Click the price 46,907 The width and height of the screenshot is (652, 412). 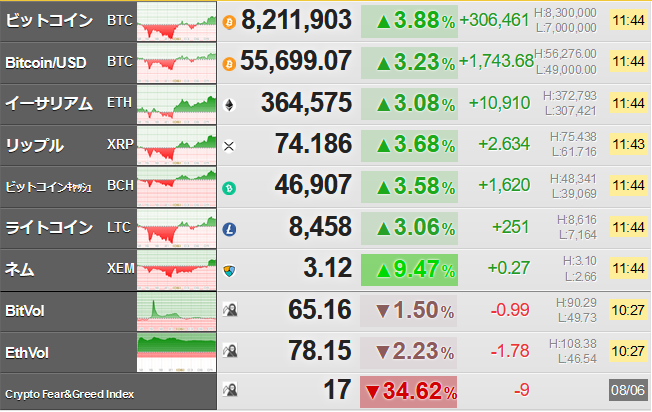click(x=313, y=185)
